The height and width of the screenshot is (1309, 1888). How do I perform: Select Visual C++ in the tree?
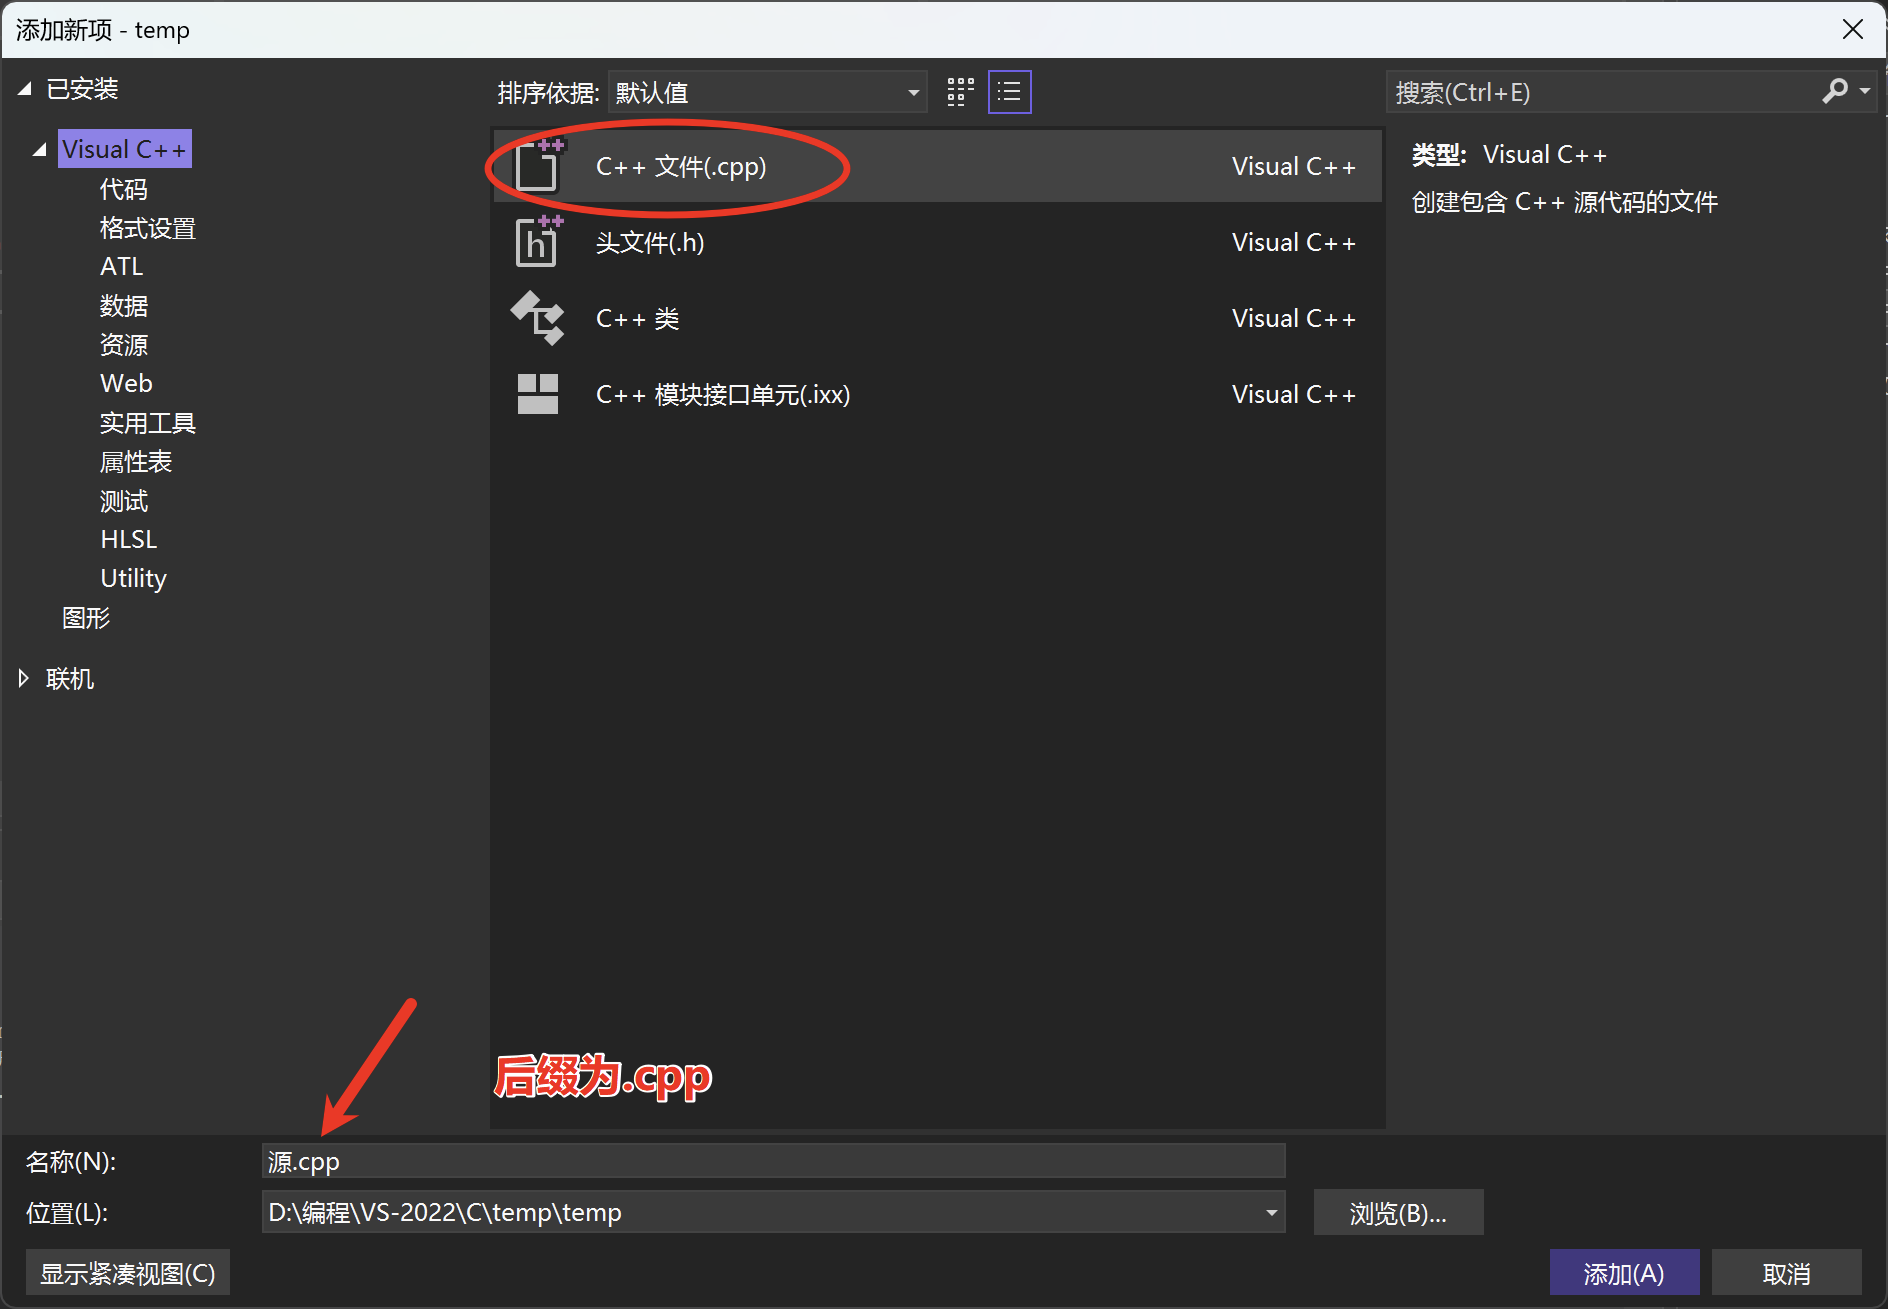point(124,149)
